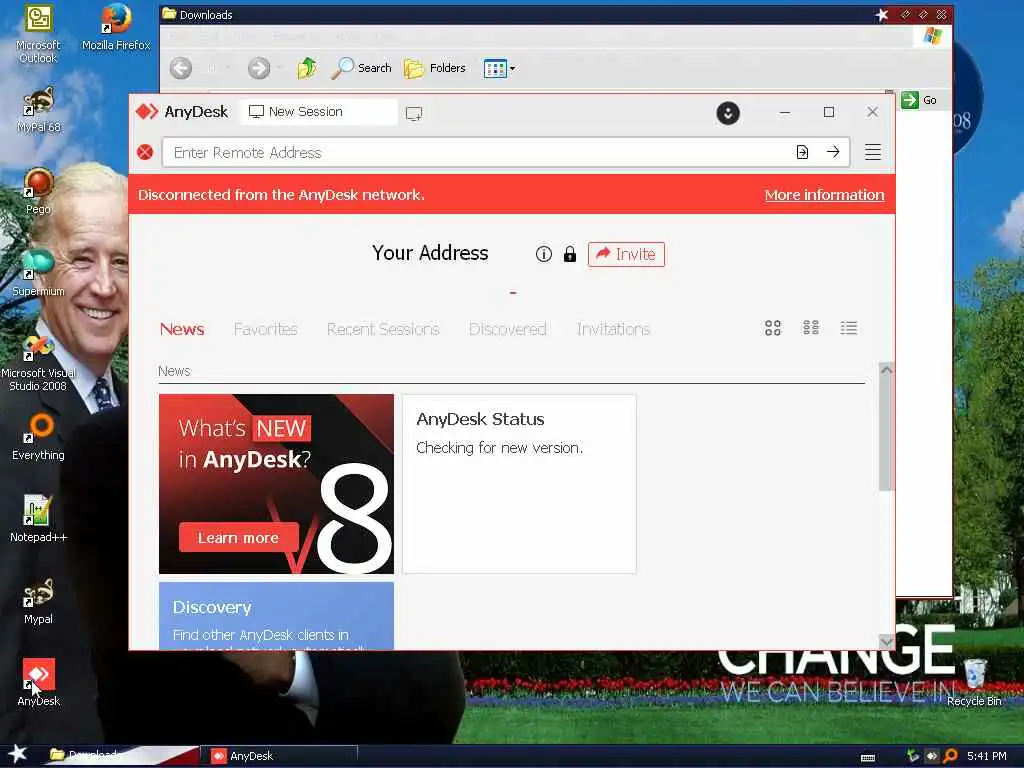Select the New Session tab
The image size is (1024, 768).
tap(319, 112)
